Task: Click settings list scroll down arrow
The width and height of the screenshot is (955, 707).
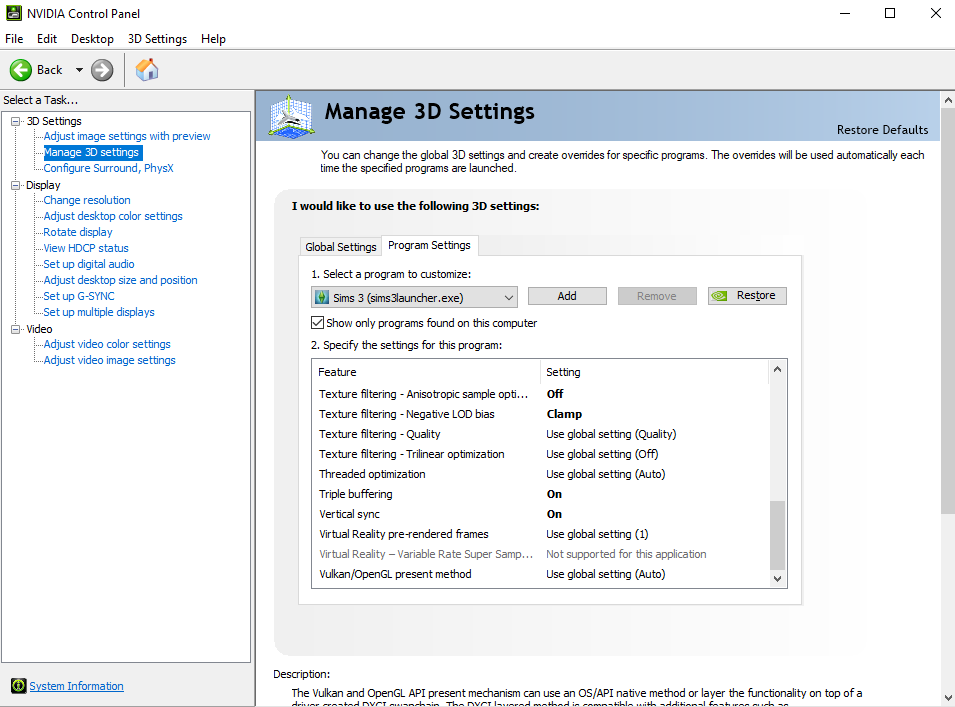Action: click(777, 579)
